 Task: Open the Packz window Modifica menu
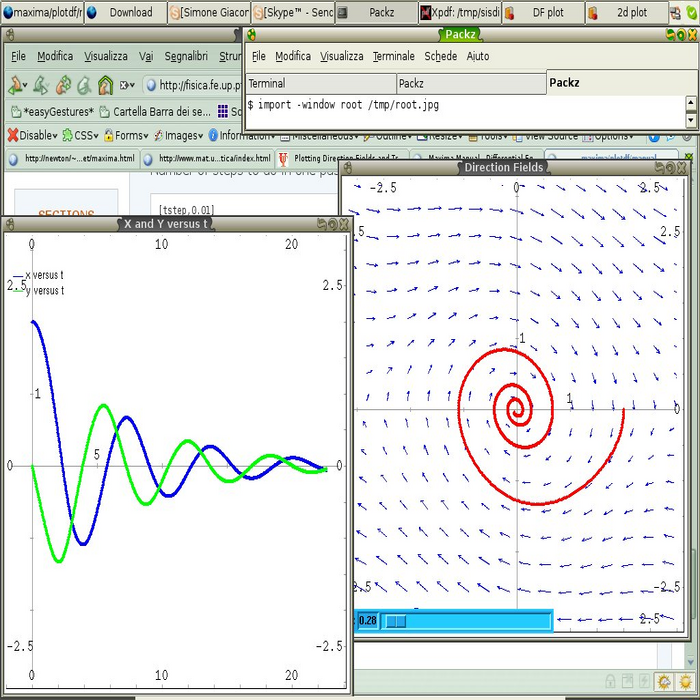pyautogui.click(x=293, y=56)
